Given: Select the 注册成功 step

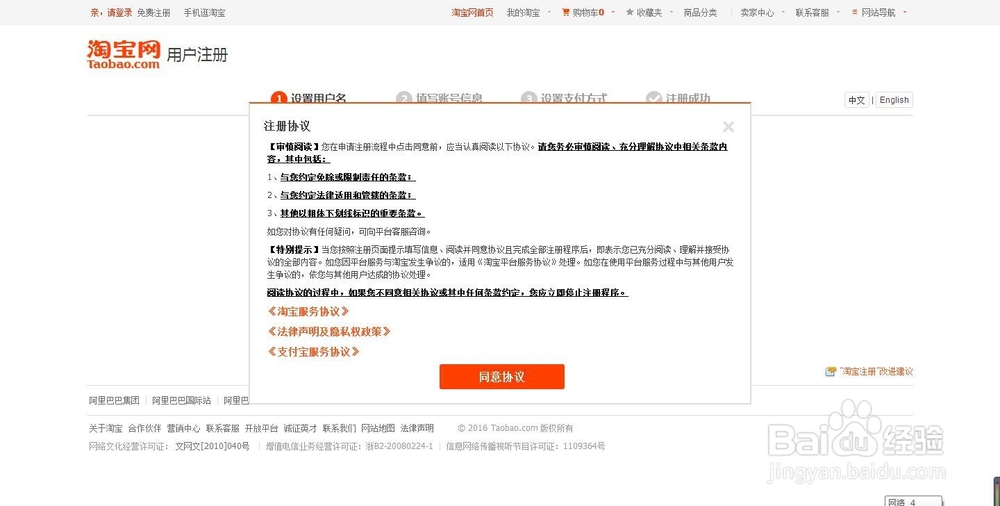Looking at the screenshot, I should pyautogui.click(x=678, y=98).
